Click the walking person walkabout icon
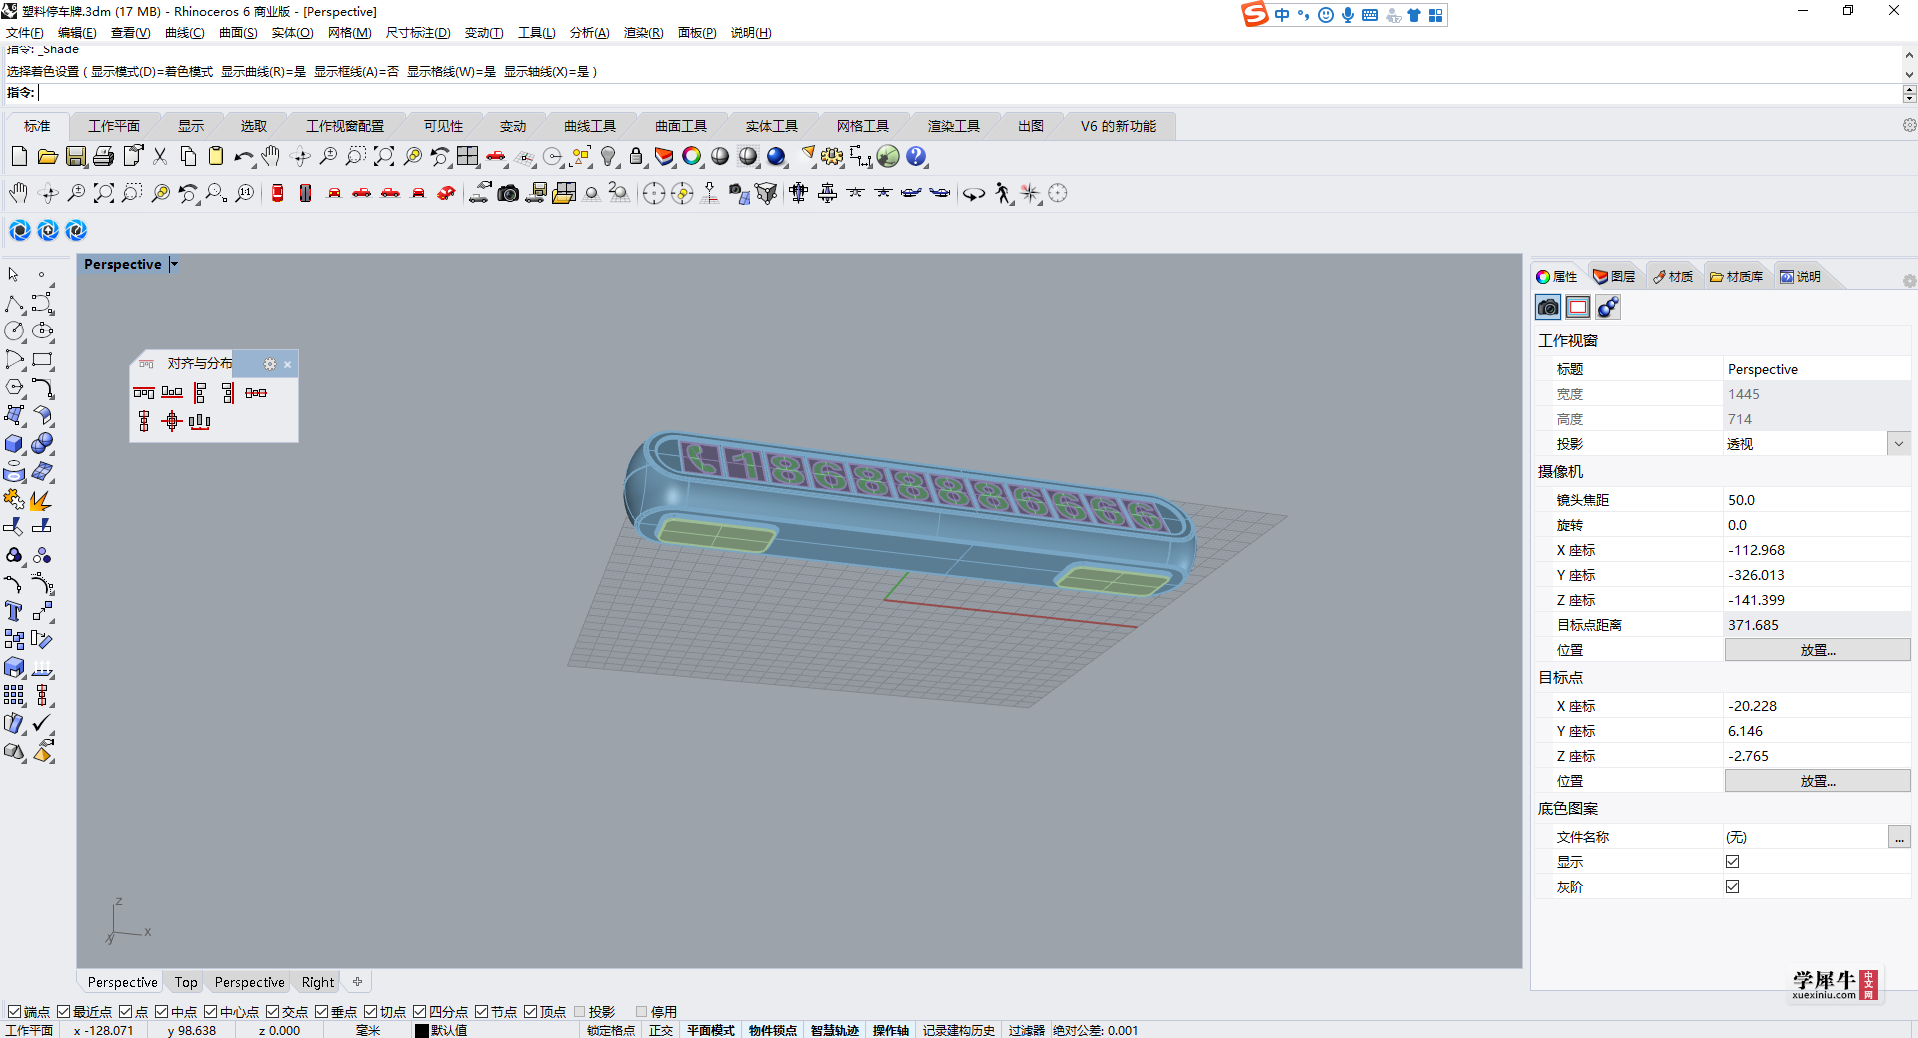This screenshot has height=1038, width=1918. pos(1003,193)
